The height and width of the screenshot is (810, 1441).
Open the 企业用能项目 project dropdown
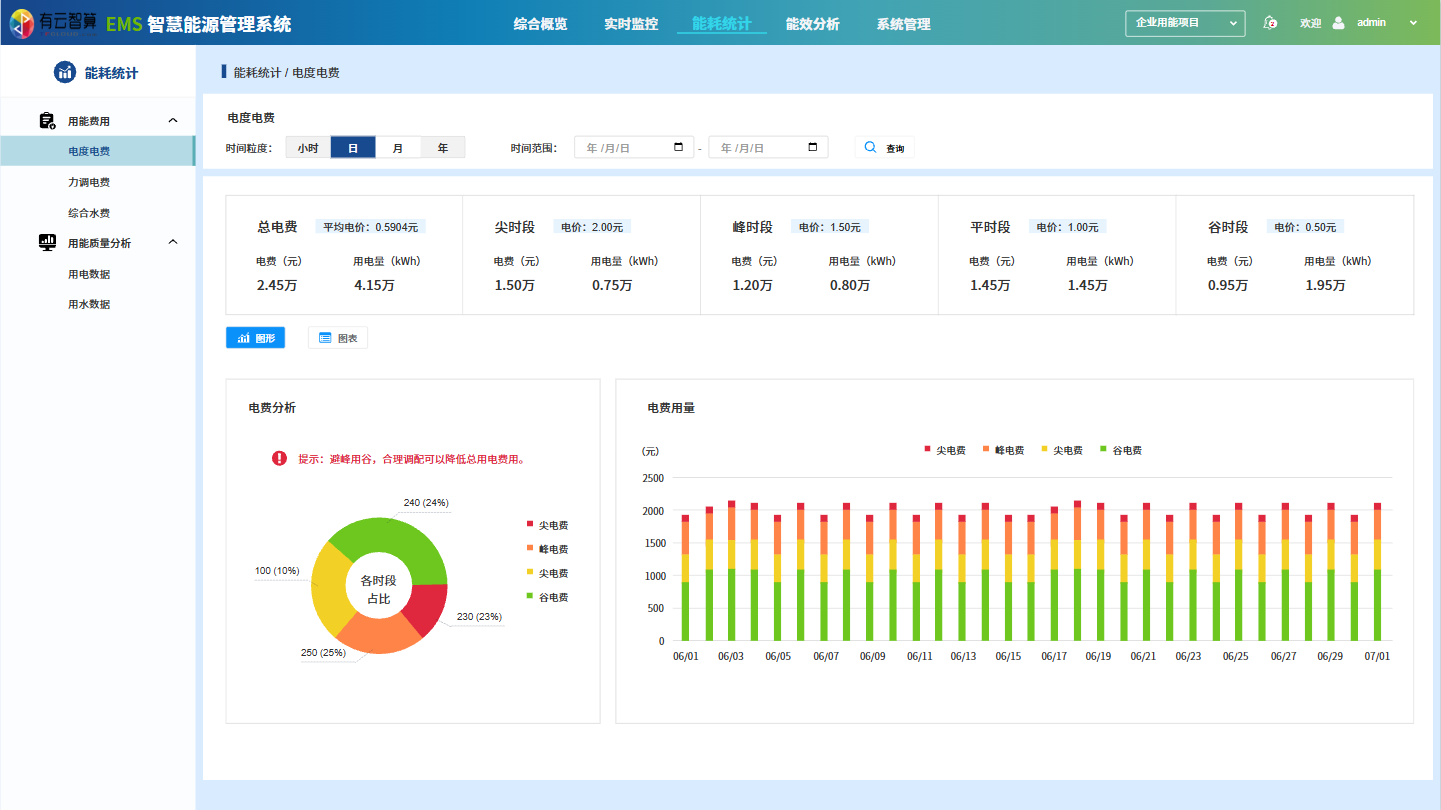(x=1184, y=23)
